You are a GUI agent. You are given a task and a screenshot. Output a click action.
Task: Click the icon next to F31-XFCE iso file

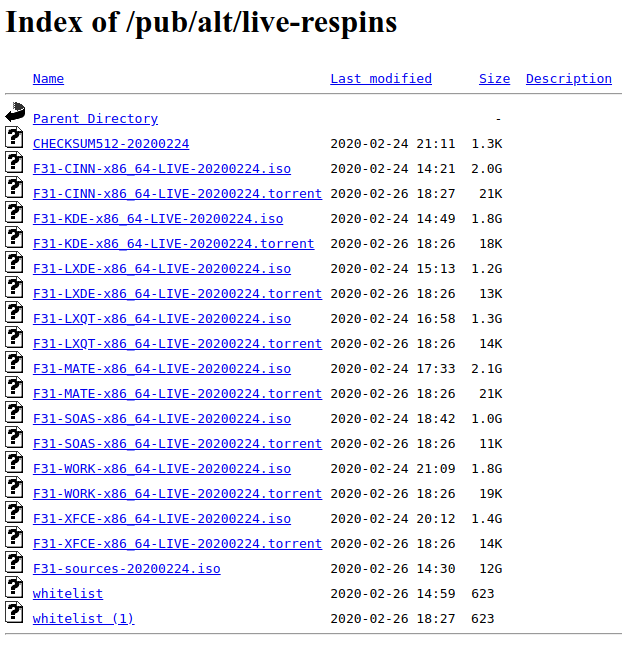14,512
